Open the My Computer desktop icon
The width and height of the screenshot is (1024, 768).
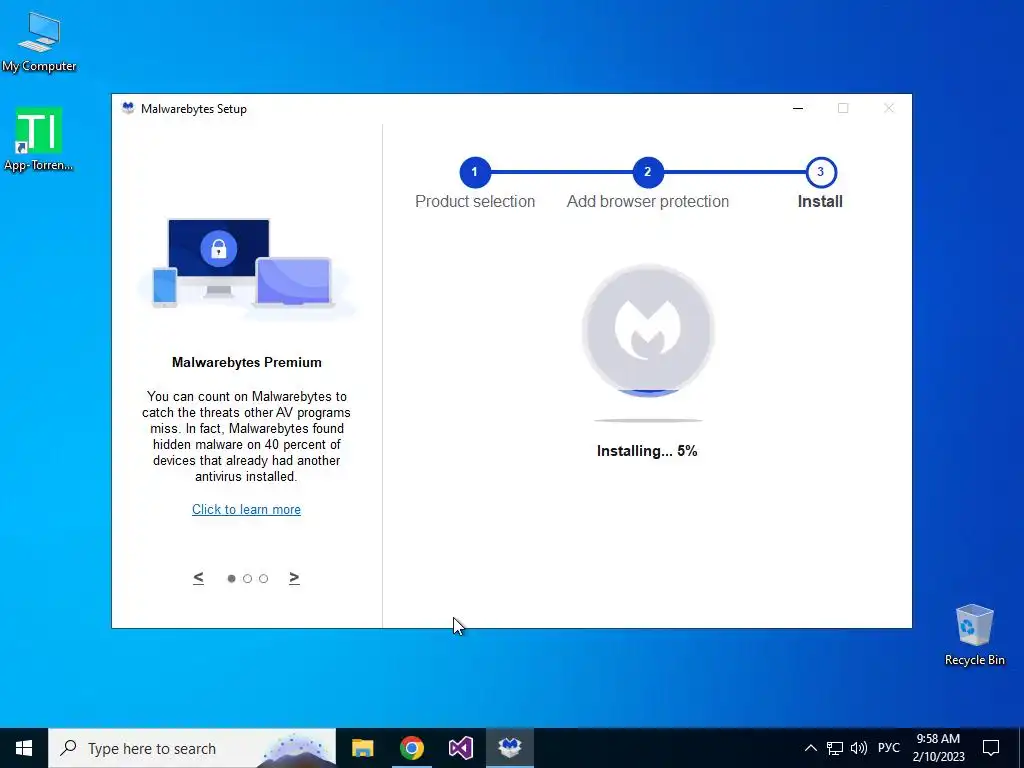39,42
